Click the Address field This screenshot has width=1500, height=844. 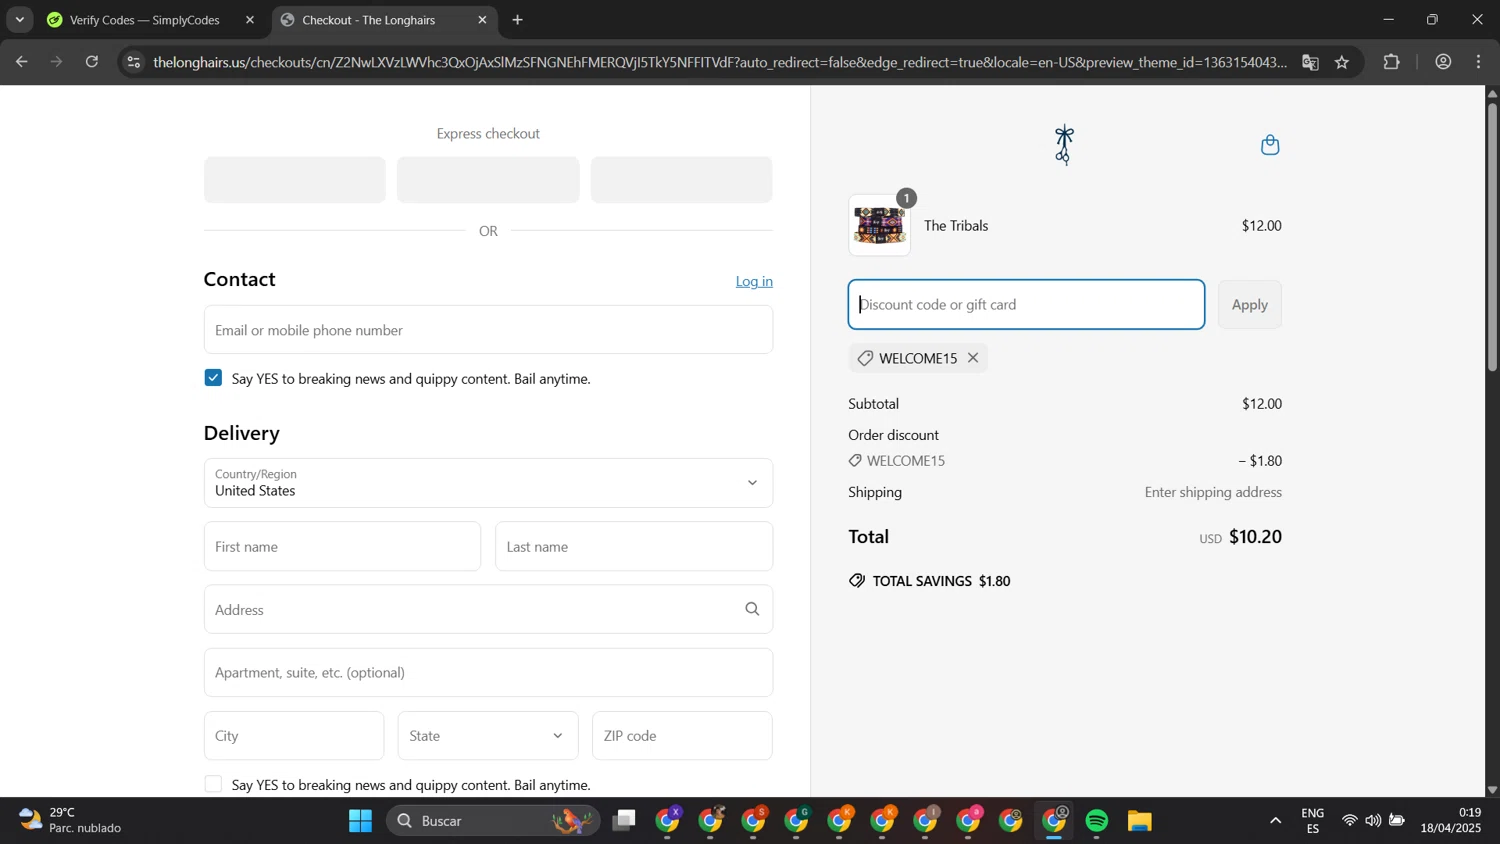[488, 610]
